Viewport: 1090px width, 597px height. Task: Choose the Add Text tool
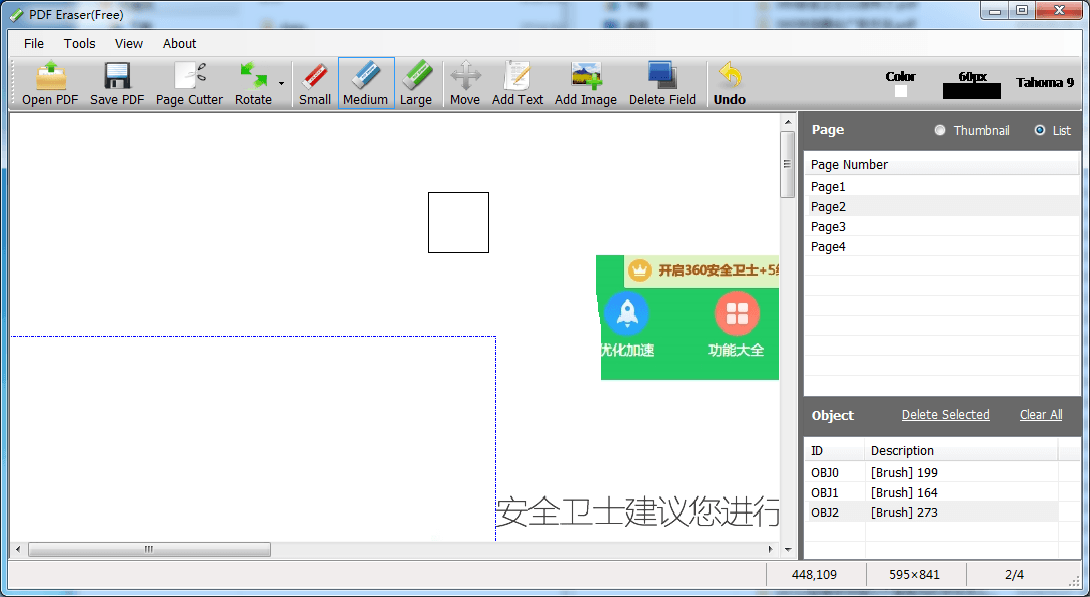[517, 83]
